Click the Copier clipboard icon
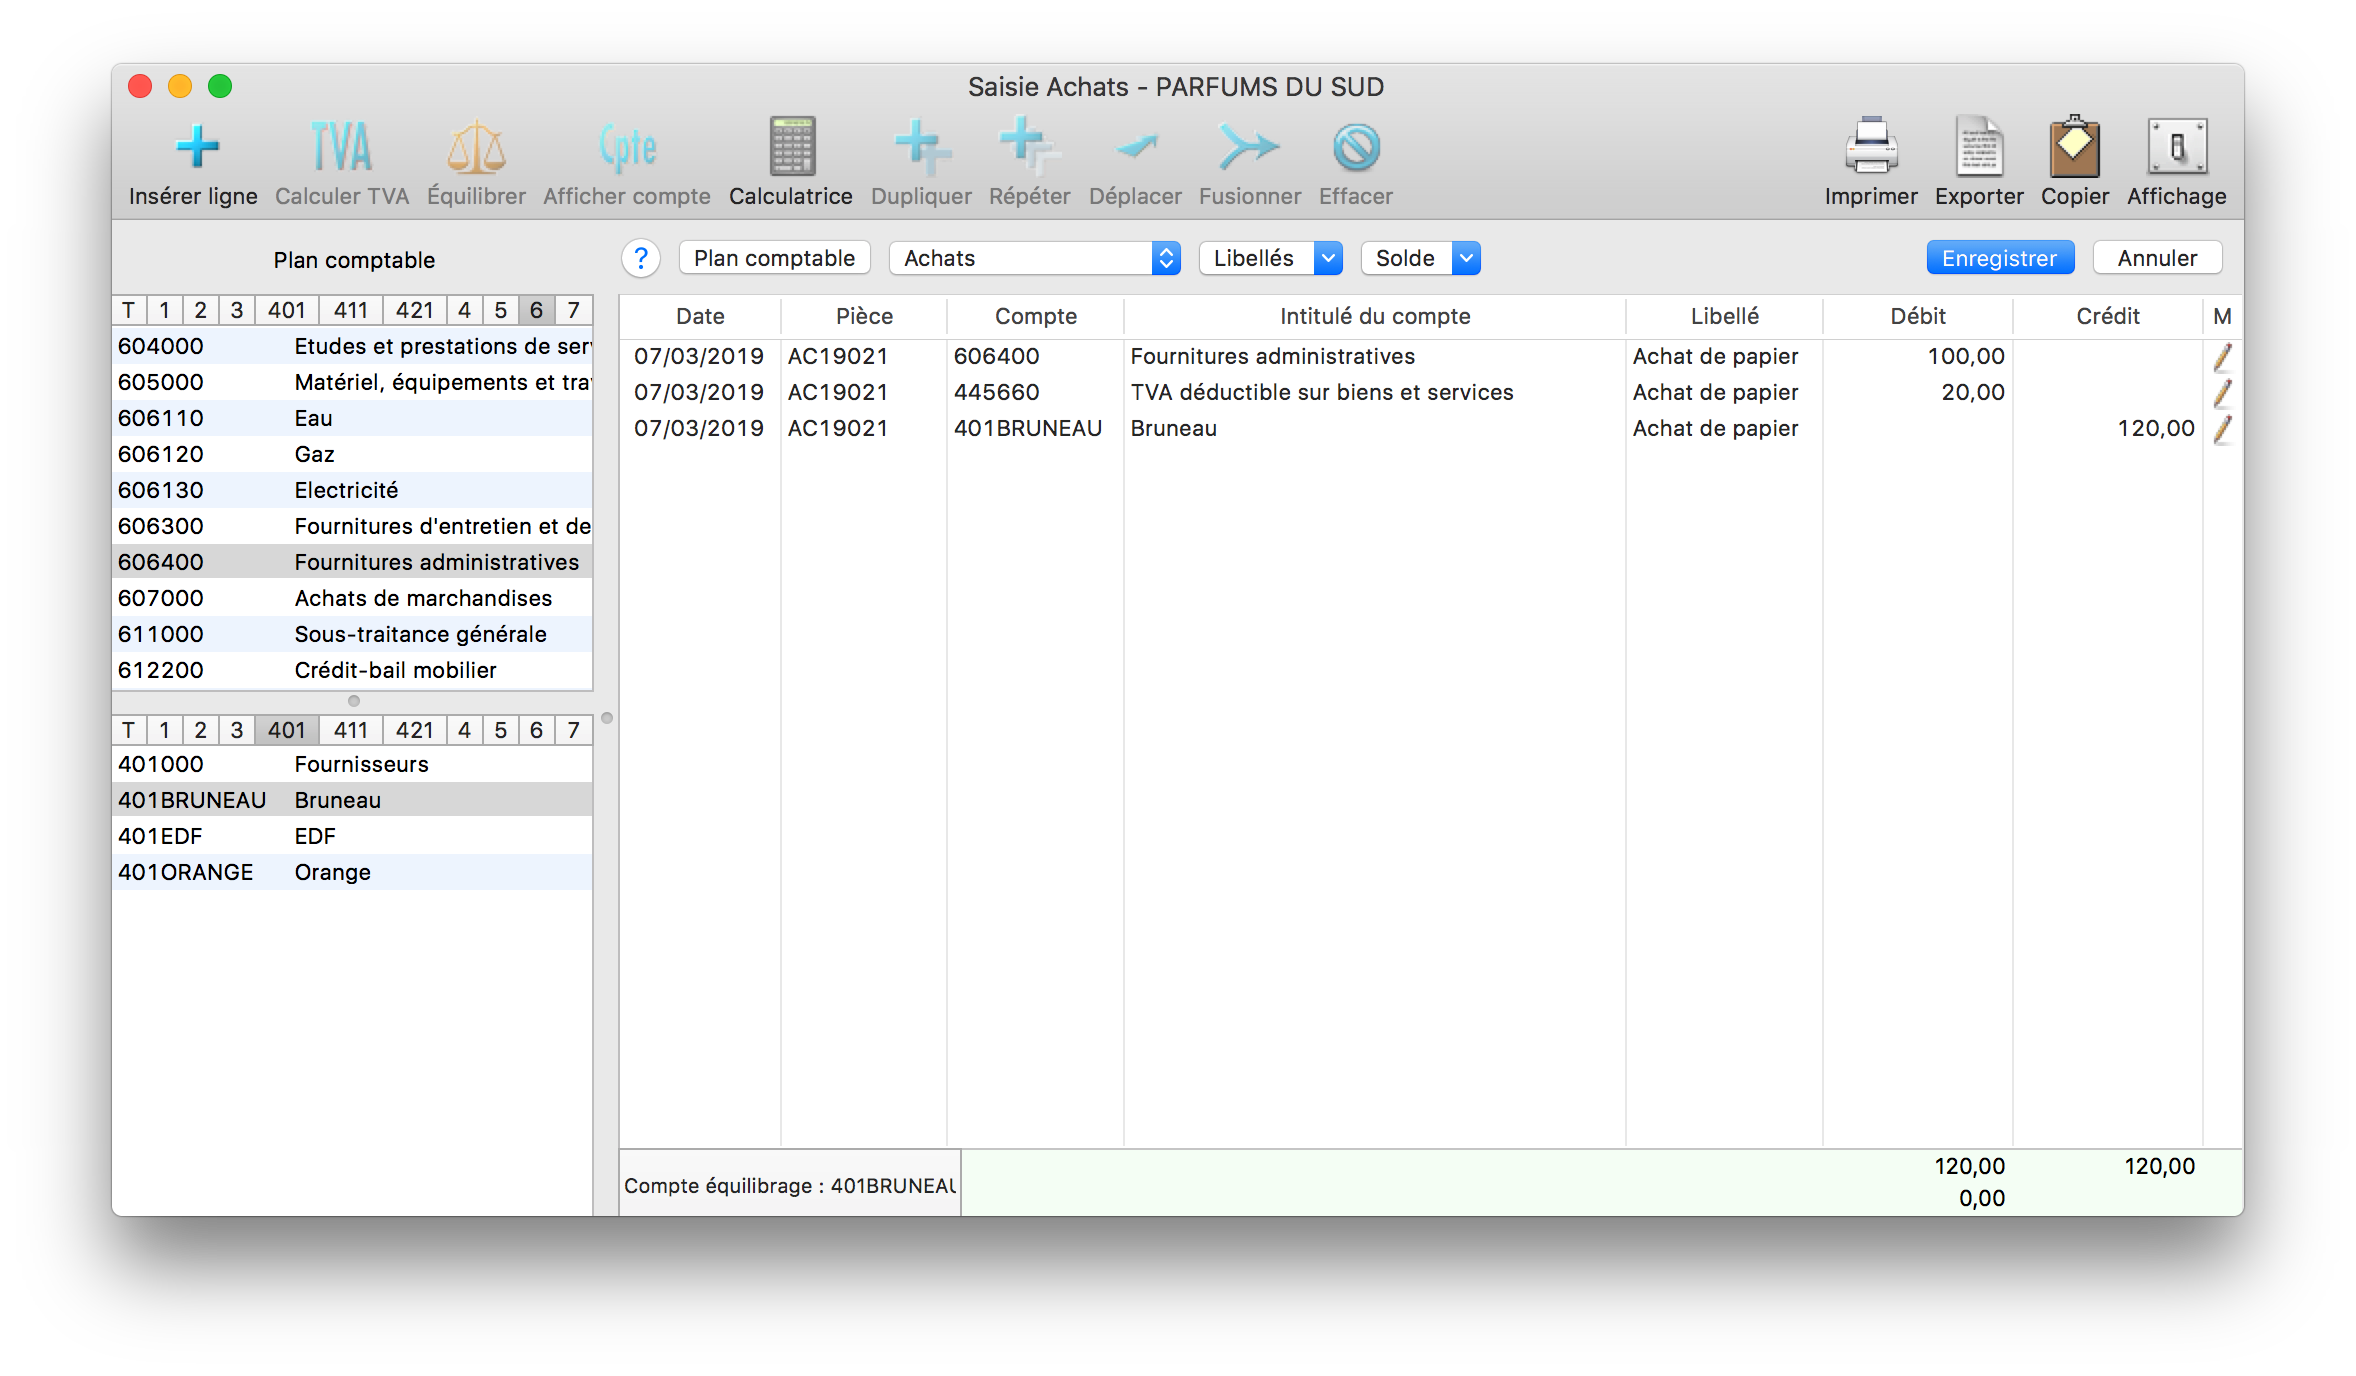This screenshot has width=2356, height=1376. [x=2074, y=147]
